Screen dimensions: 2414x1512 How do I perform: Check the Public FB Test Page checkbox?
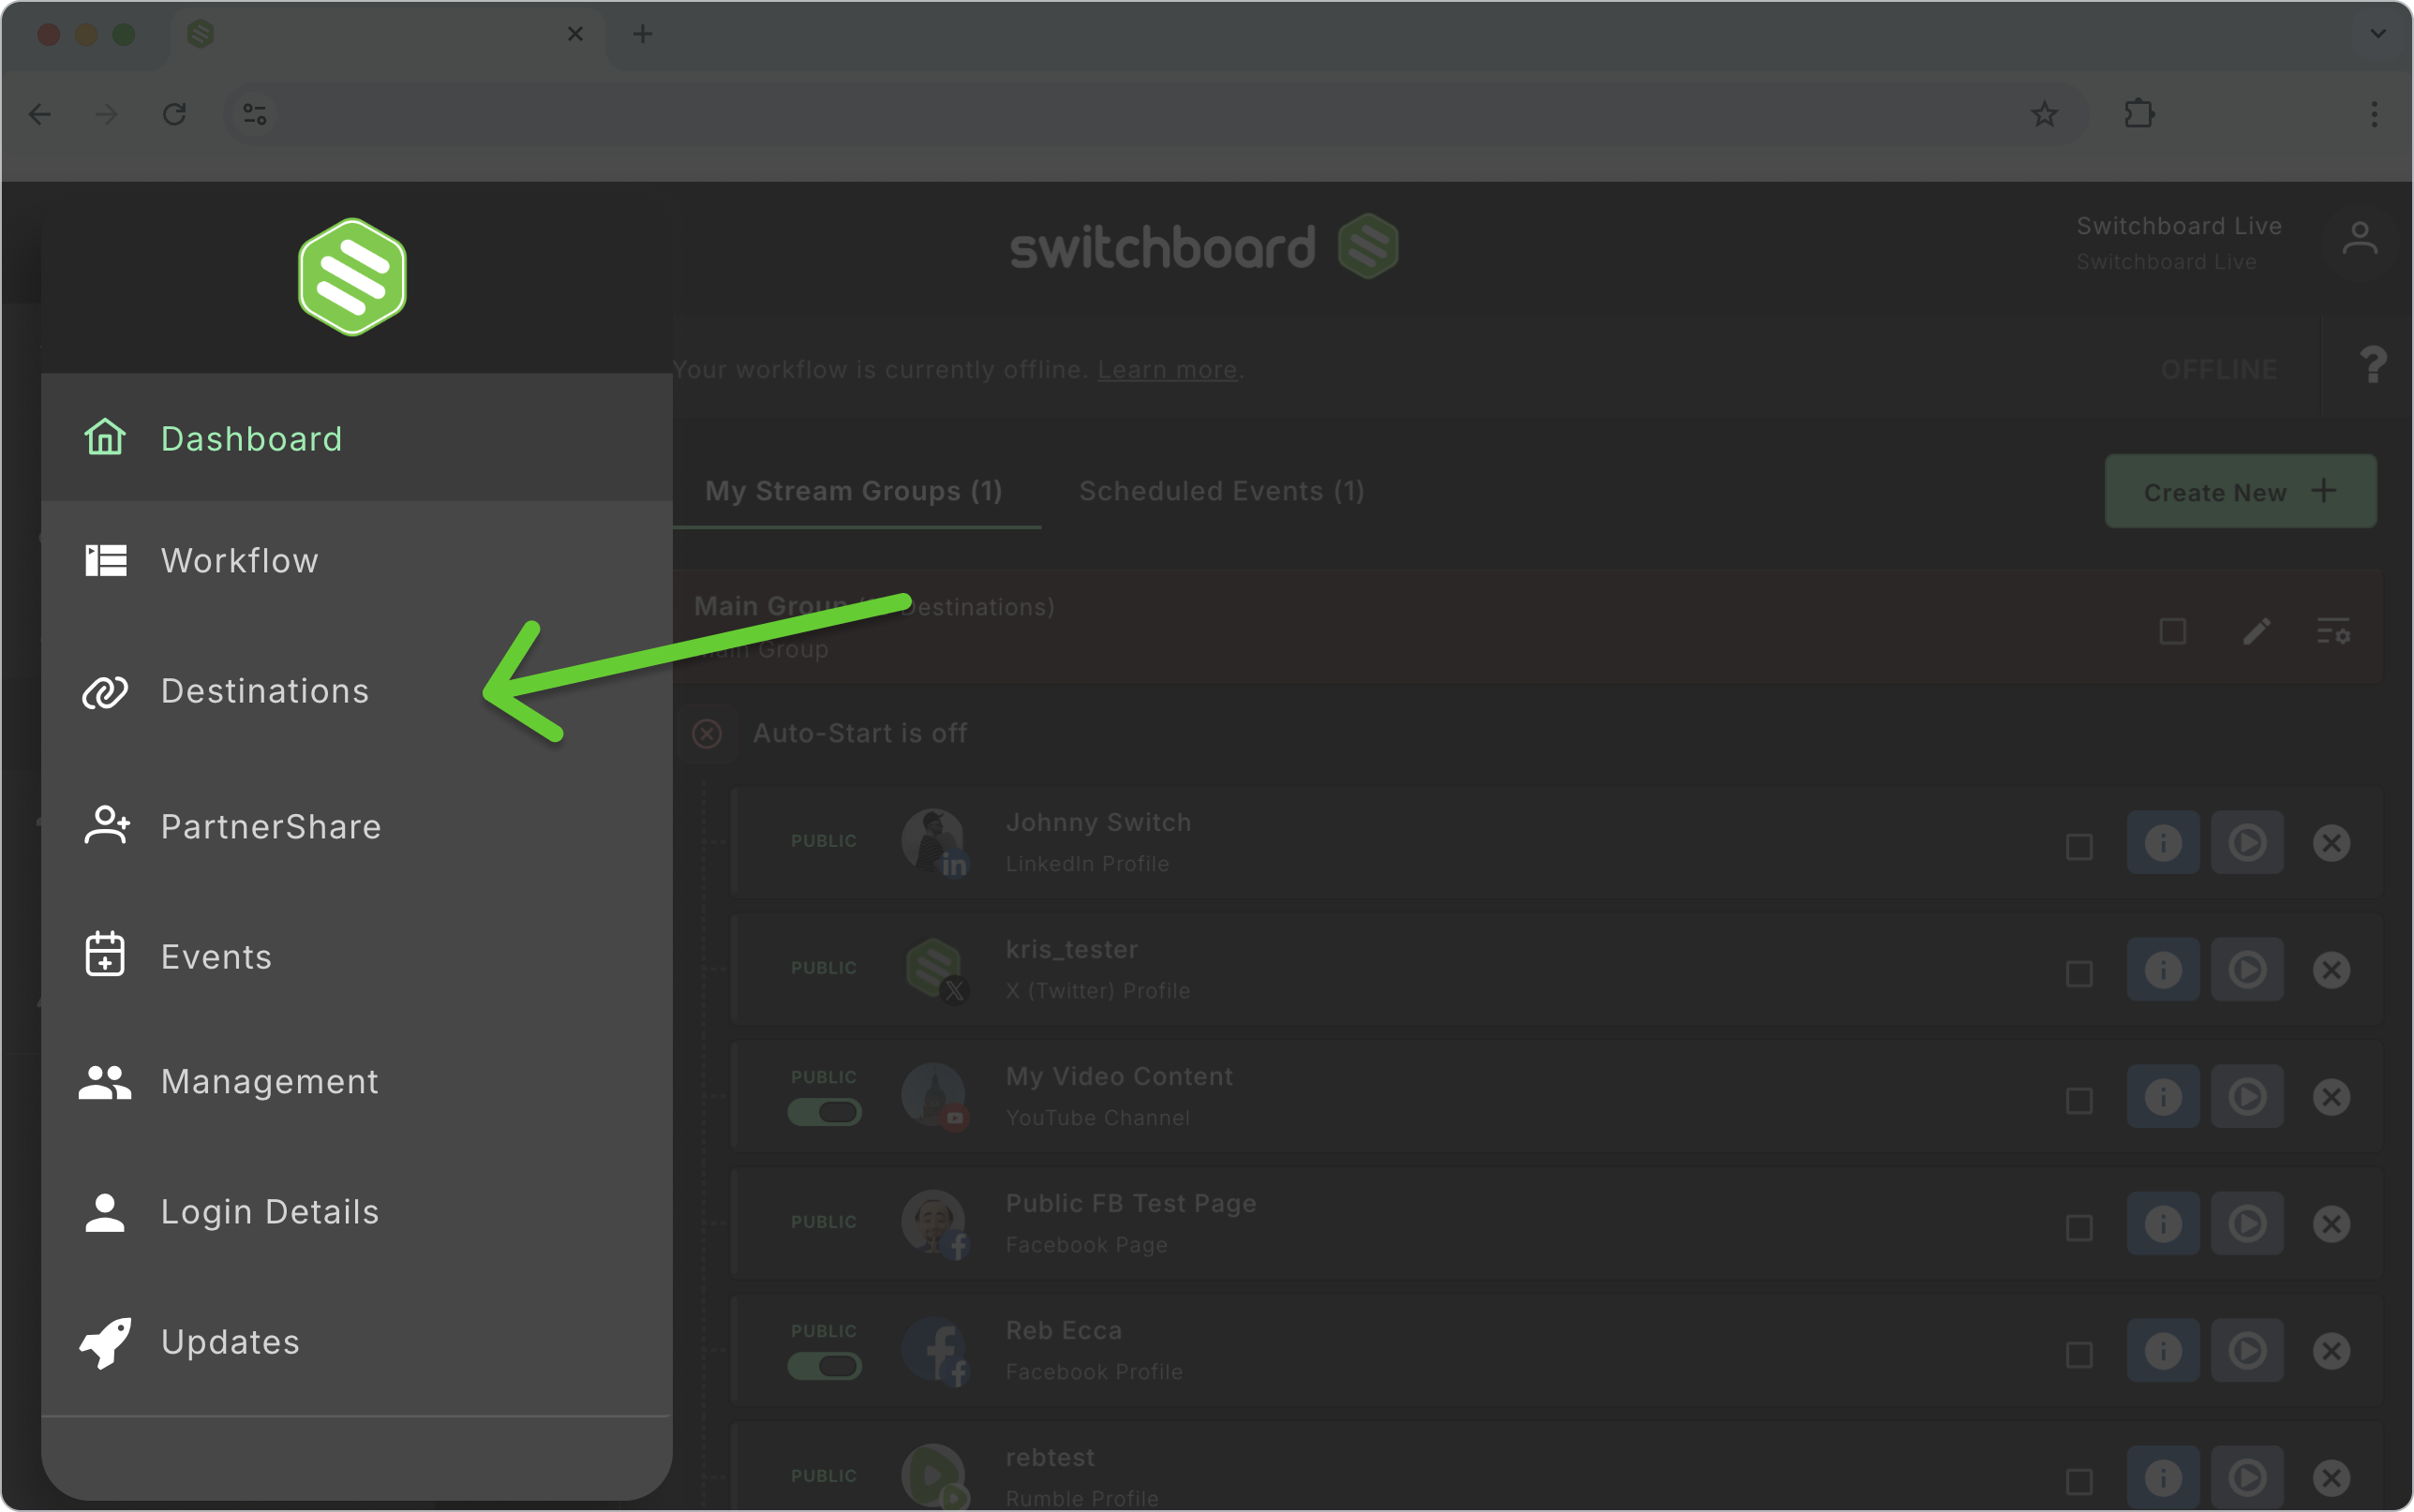[2079, 1228]
